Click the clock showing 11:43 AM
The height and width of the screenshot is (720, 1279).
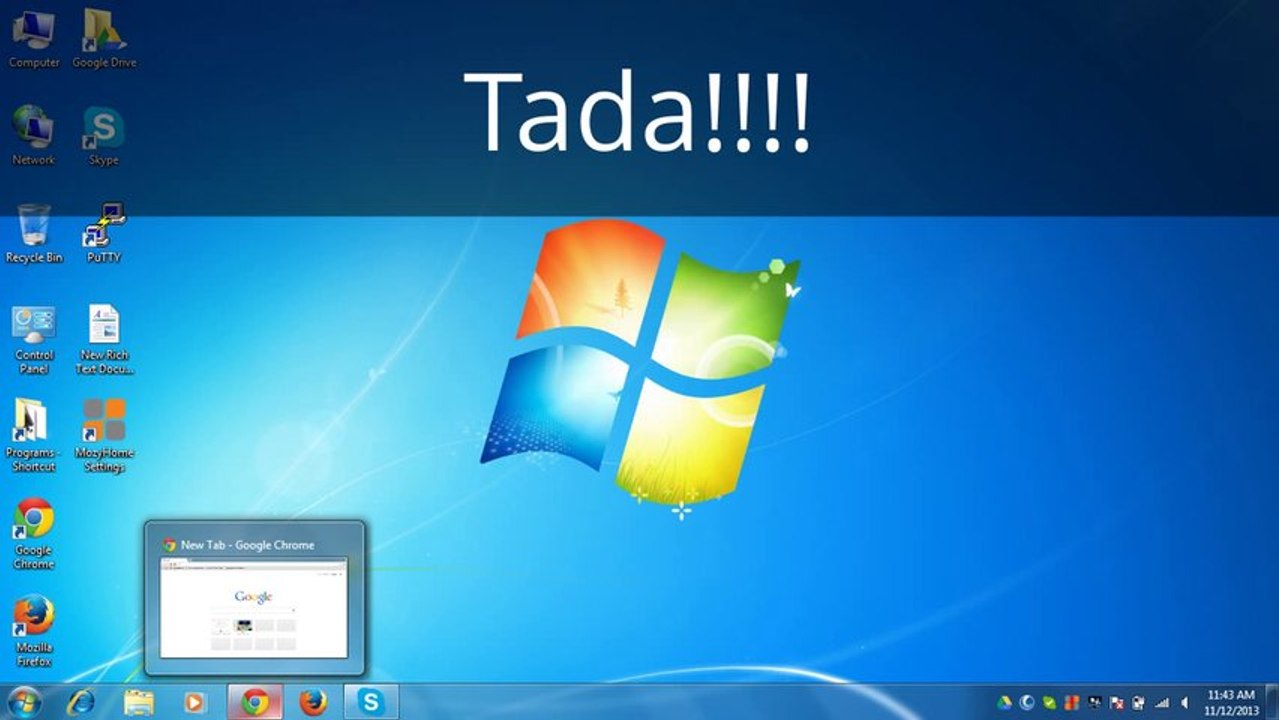[x=1230, y=702]
